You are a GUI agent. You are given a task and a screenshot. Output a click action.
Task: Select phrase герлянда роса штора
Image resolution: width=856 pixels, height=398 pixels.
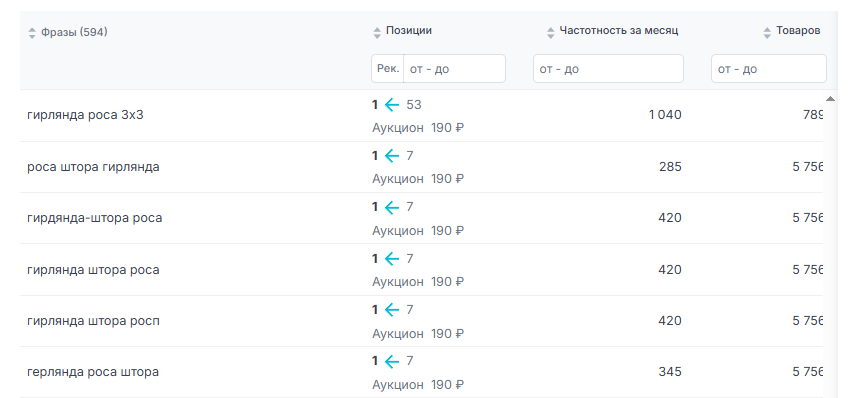[93, 372]
